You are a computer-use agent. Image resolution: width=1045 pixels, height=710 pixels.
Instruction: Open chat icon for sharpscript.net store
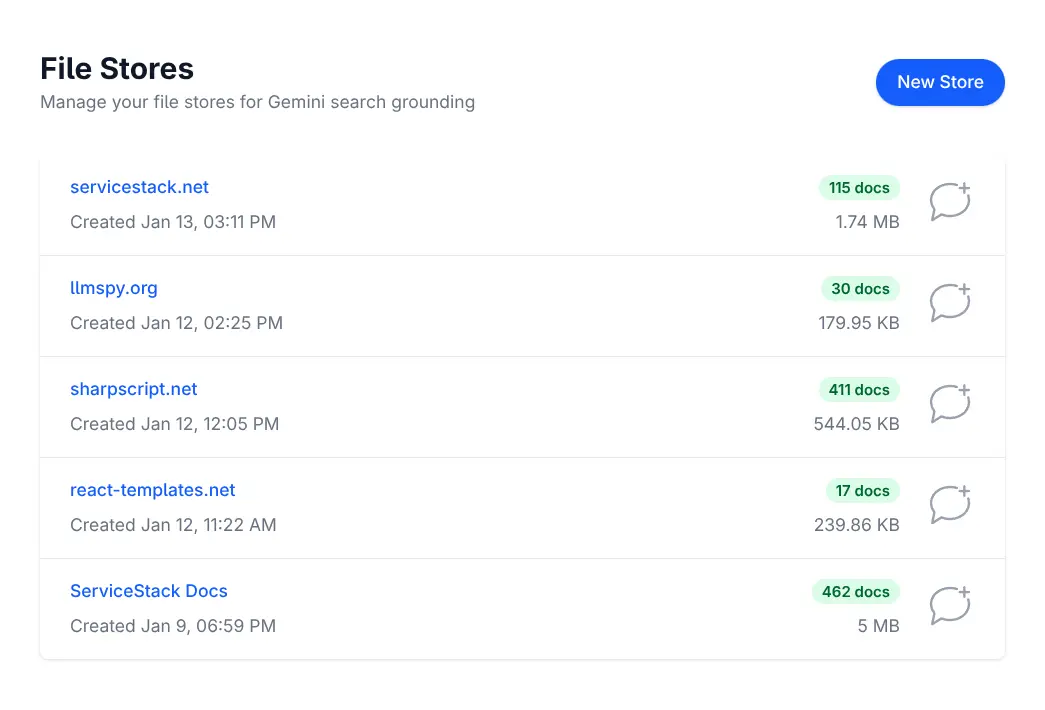pyautogui.click(x=950, y=403)
